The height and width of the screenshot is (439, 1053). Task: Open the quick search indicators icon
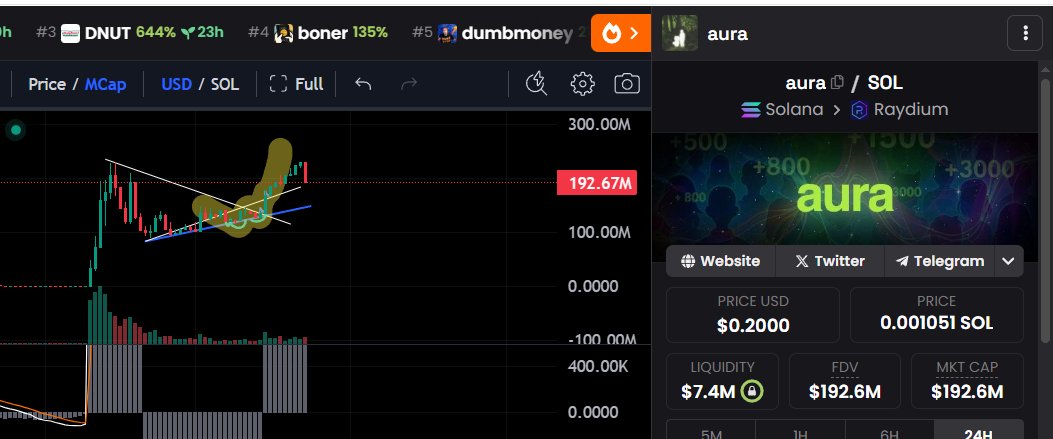point(536,84)
